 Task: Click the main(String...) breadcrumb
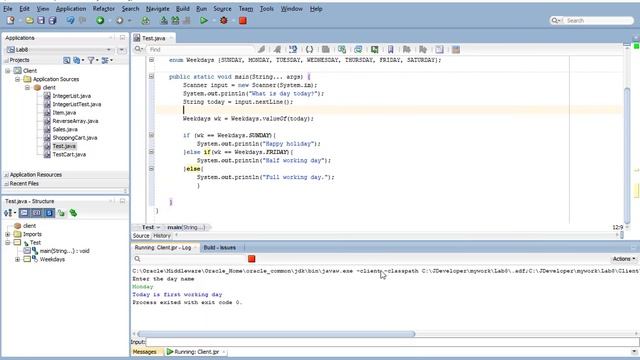tap(186, 227)
